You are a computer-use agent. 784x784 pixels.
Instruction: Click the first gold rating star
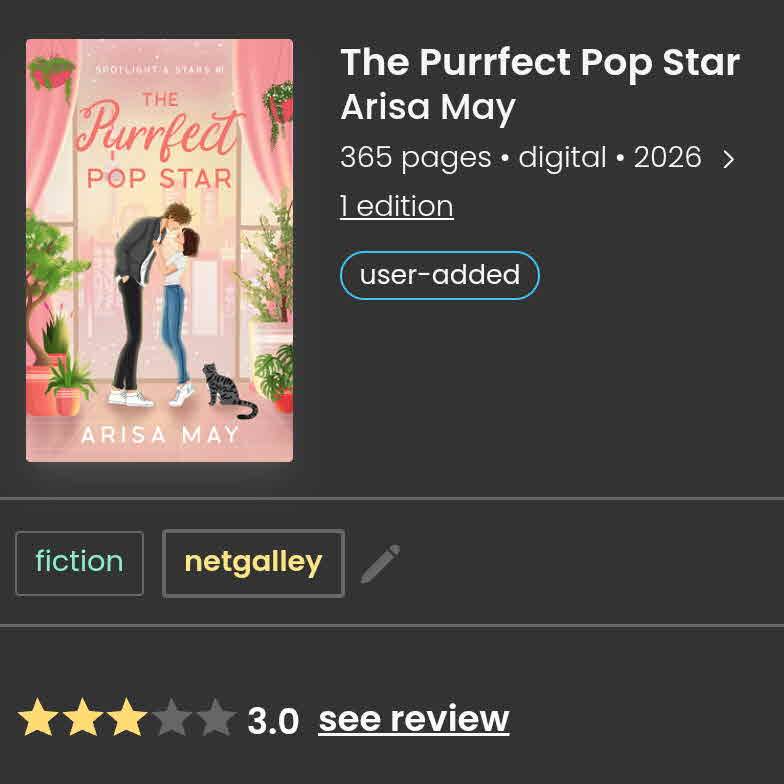pyautogui.click(x=38, y=718)
